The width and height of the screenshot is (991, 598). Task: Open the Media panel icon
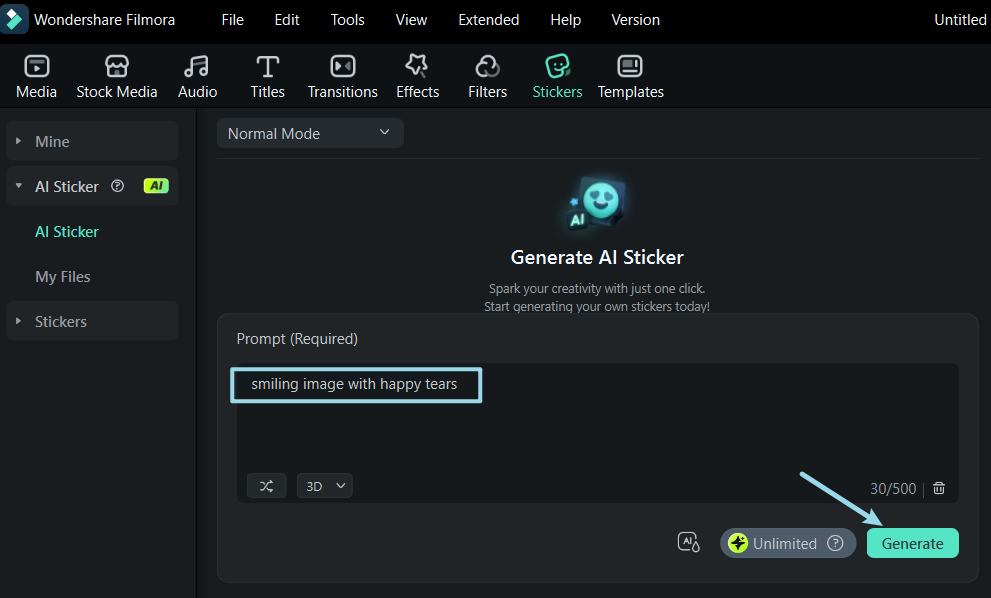pos(37,66)
